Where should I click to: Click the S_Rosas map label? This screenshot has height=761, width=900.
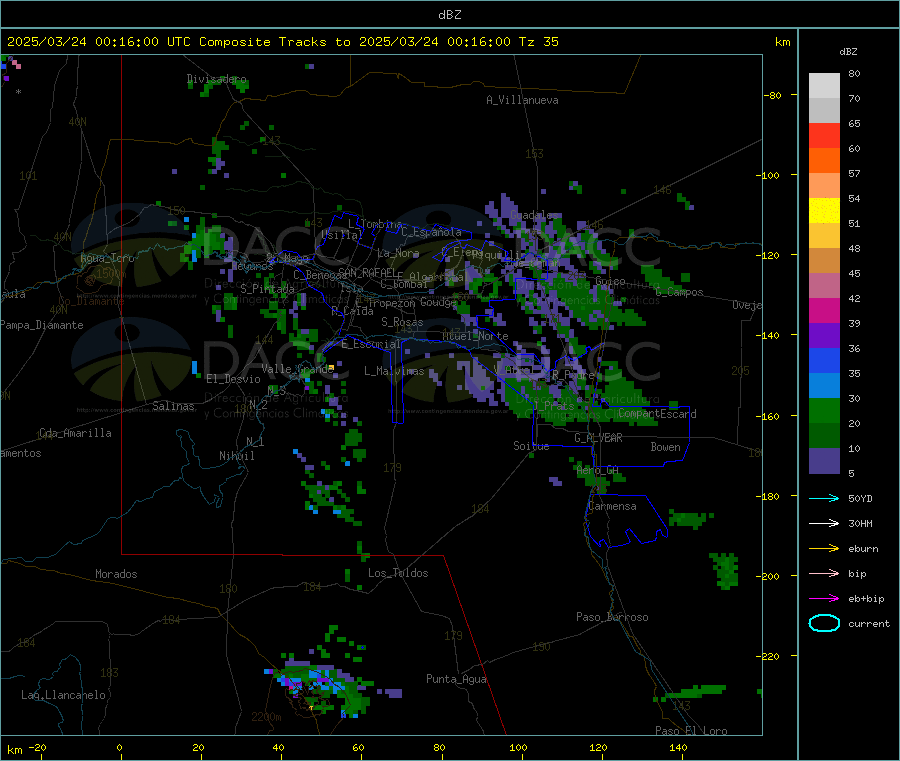(x=402, y=322)
